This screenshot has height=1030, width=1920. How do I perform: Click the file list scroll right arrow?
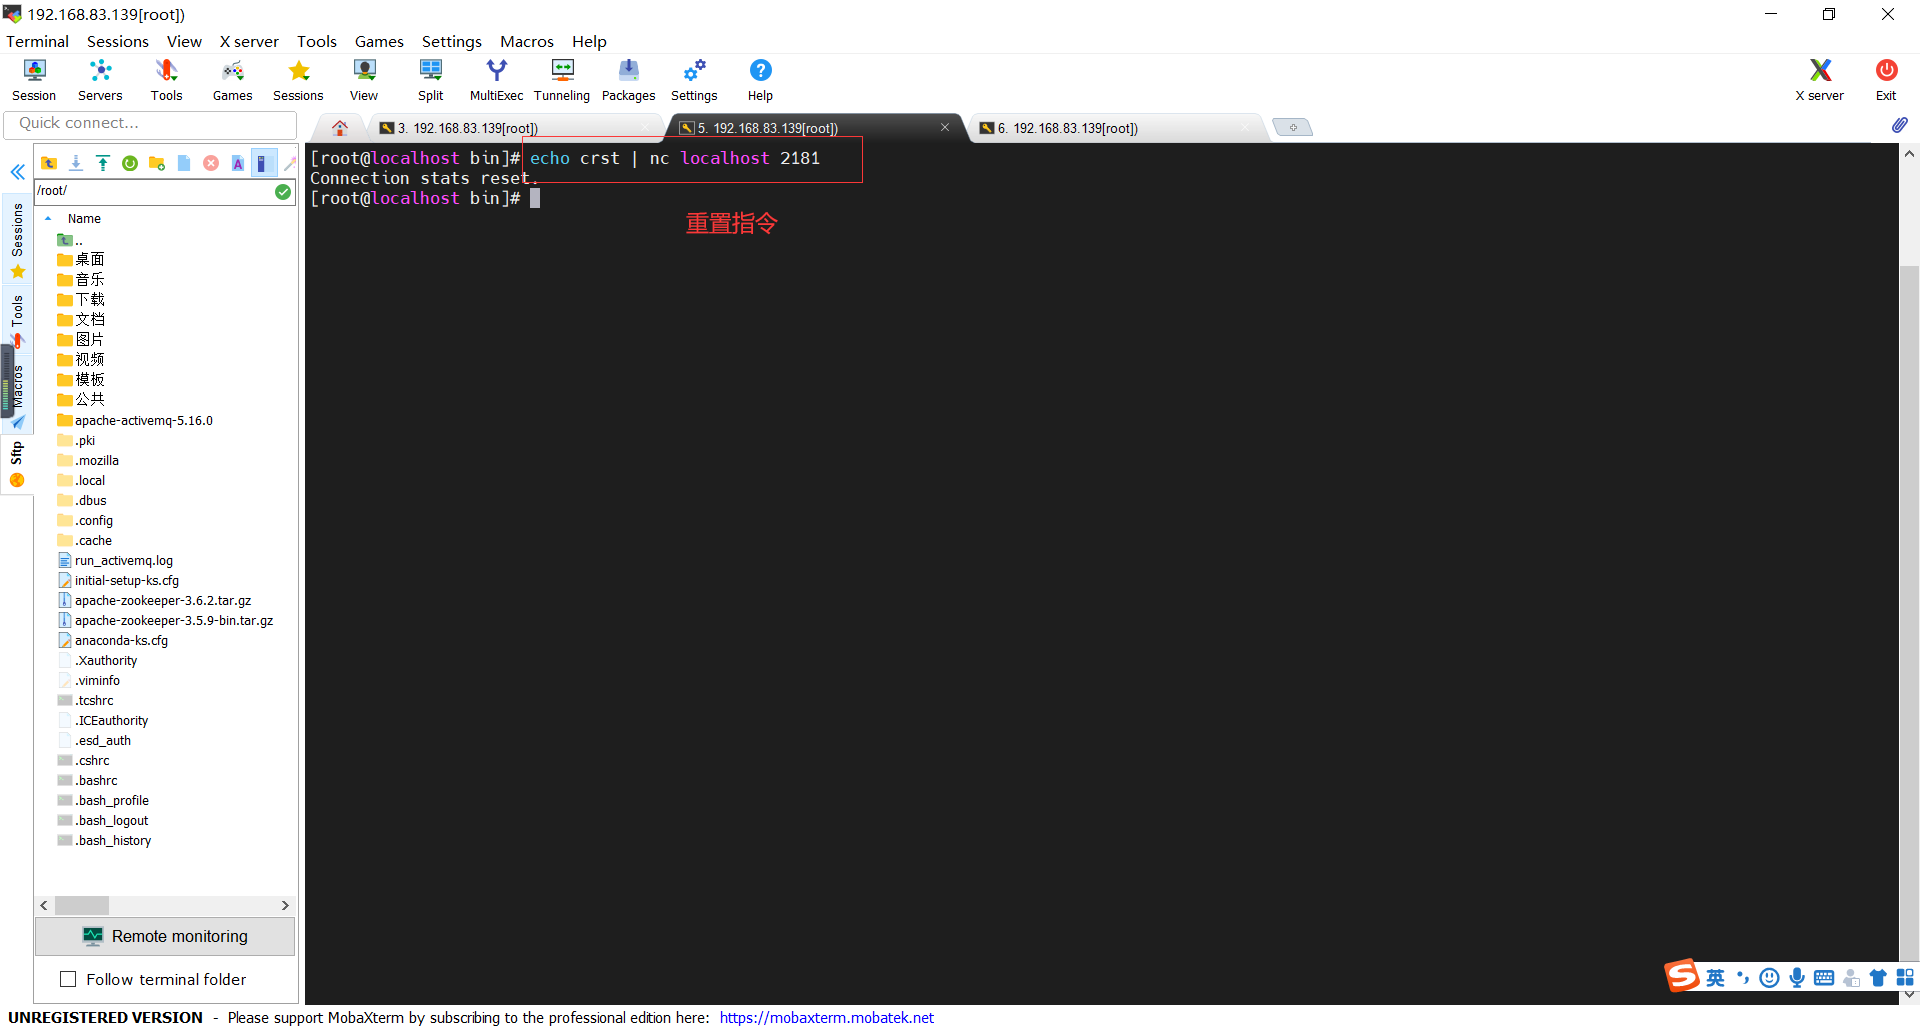pos(285,905)
